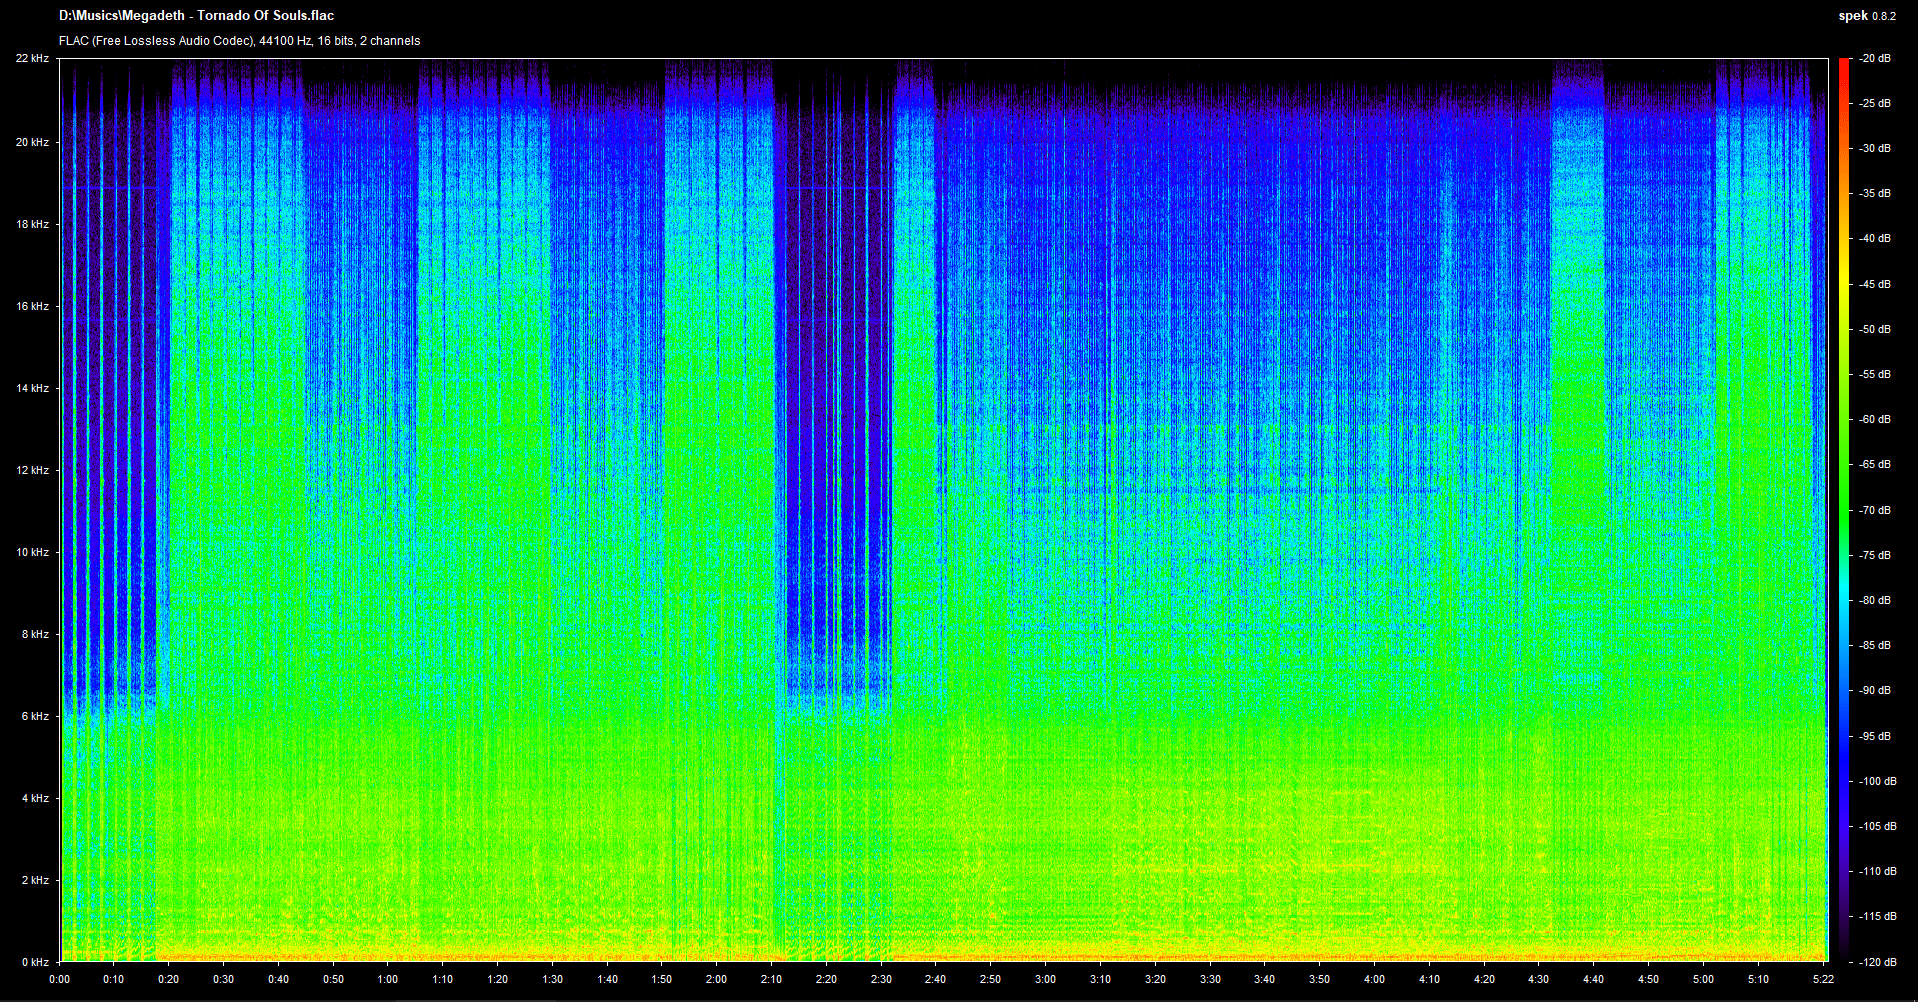Click the -20 dB legend label
This screenshot has width=1918, height=1002.
point(1875,59)
